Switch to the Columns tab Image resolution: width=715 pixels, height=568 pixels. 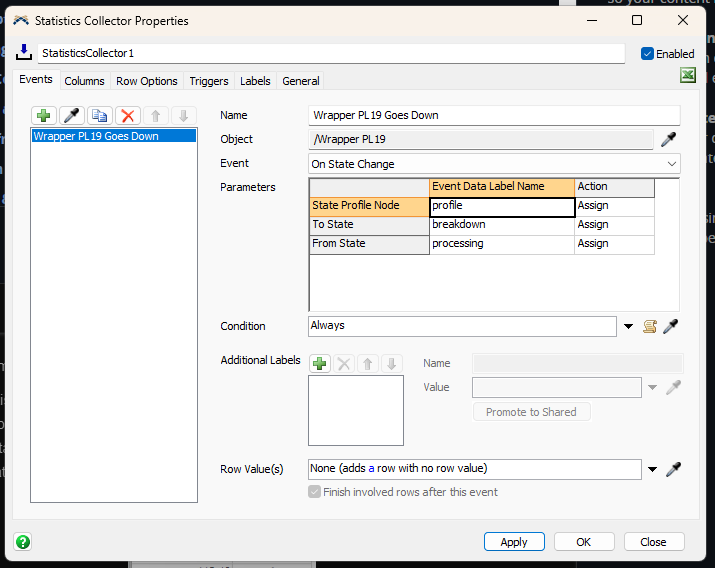pos(84,81)
